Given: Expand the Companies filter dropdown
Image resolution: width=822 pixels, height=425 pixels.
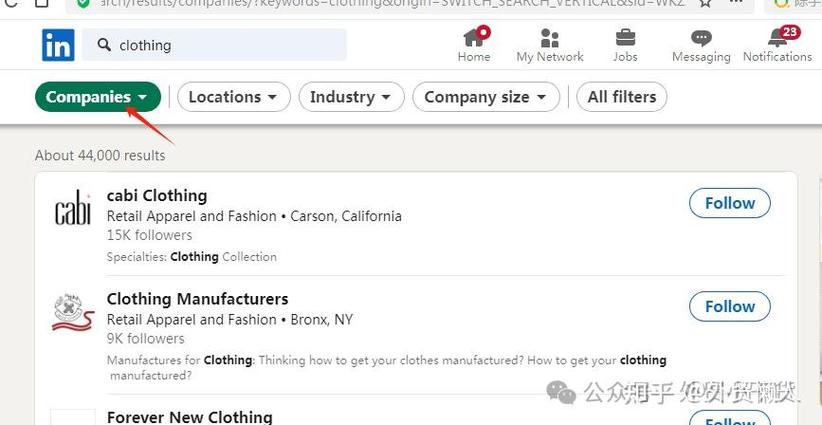Looking at the screenshot, I should tap(97, 97).
